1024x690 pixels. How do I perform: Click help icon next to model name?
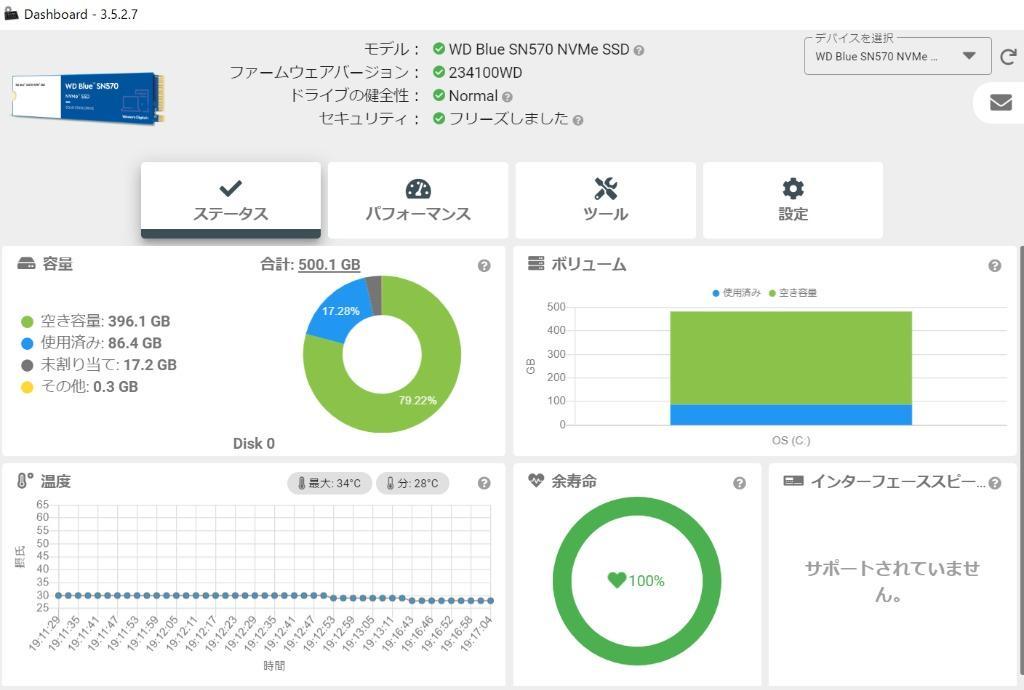(639, 50)
